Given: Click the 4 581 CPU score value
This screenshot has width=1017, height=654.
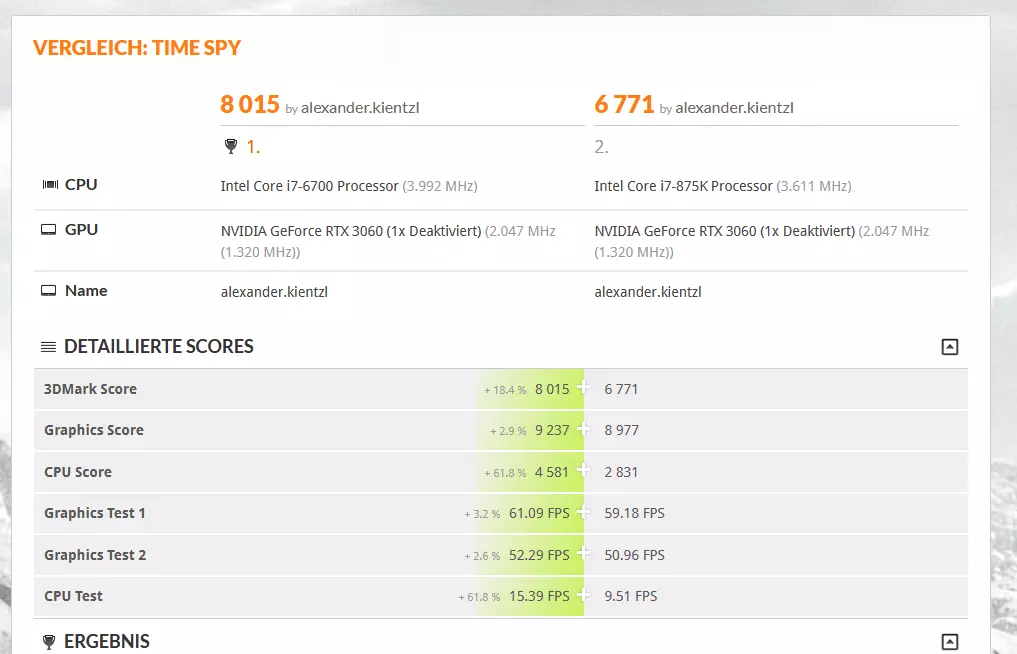Looking at the screenshot, I should click(x=551, y=472).
